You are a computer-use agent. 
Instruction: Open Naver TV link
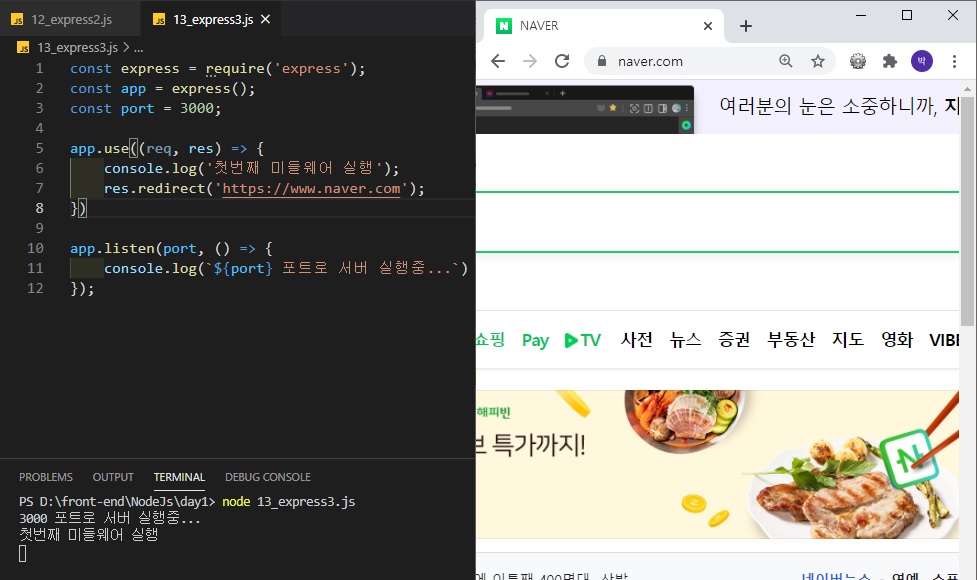(x=583, y=340)
